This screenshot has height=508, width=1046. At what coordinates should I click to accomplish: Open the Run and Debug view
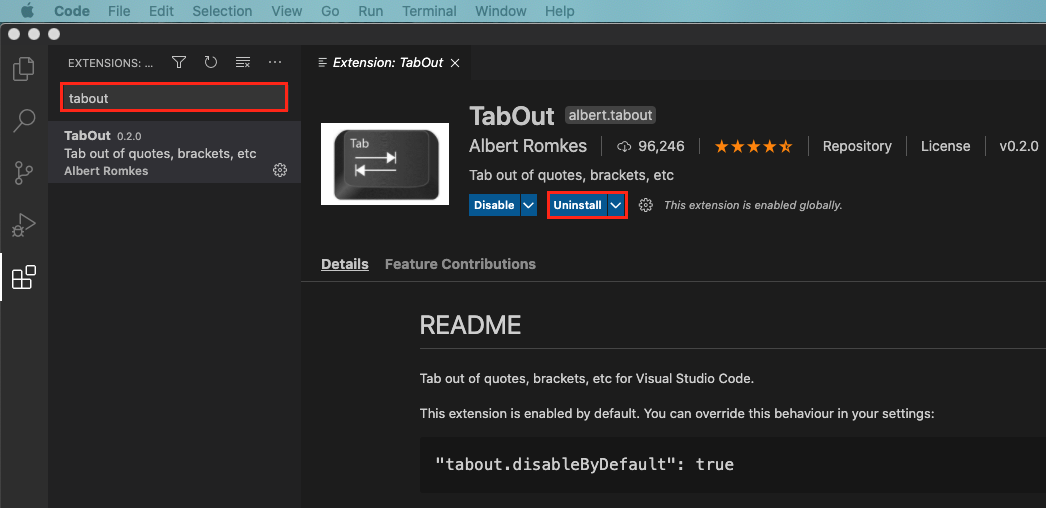24,225
